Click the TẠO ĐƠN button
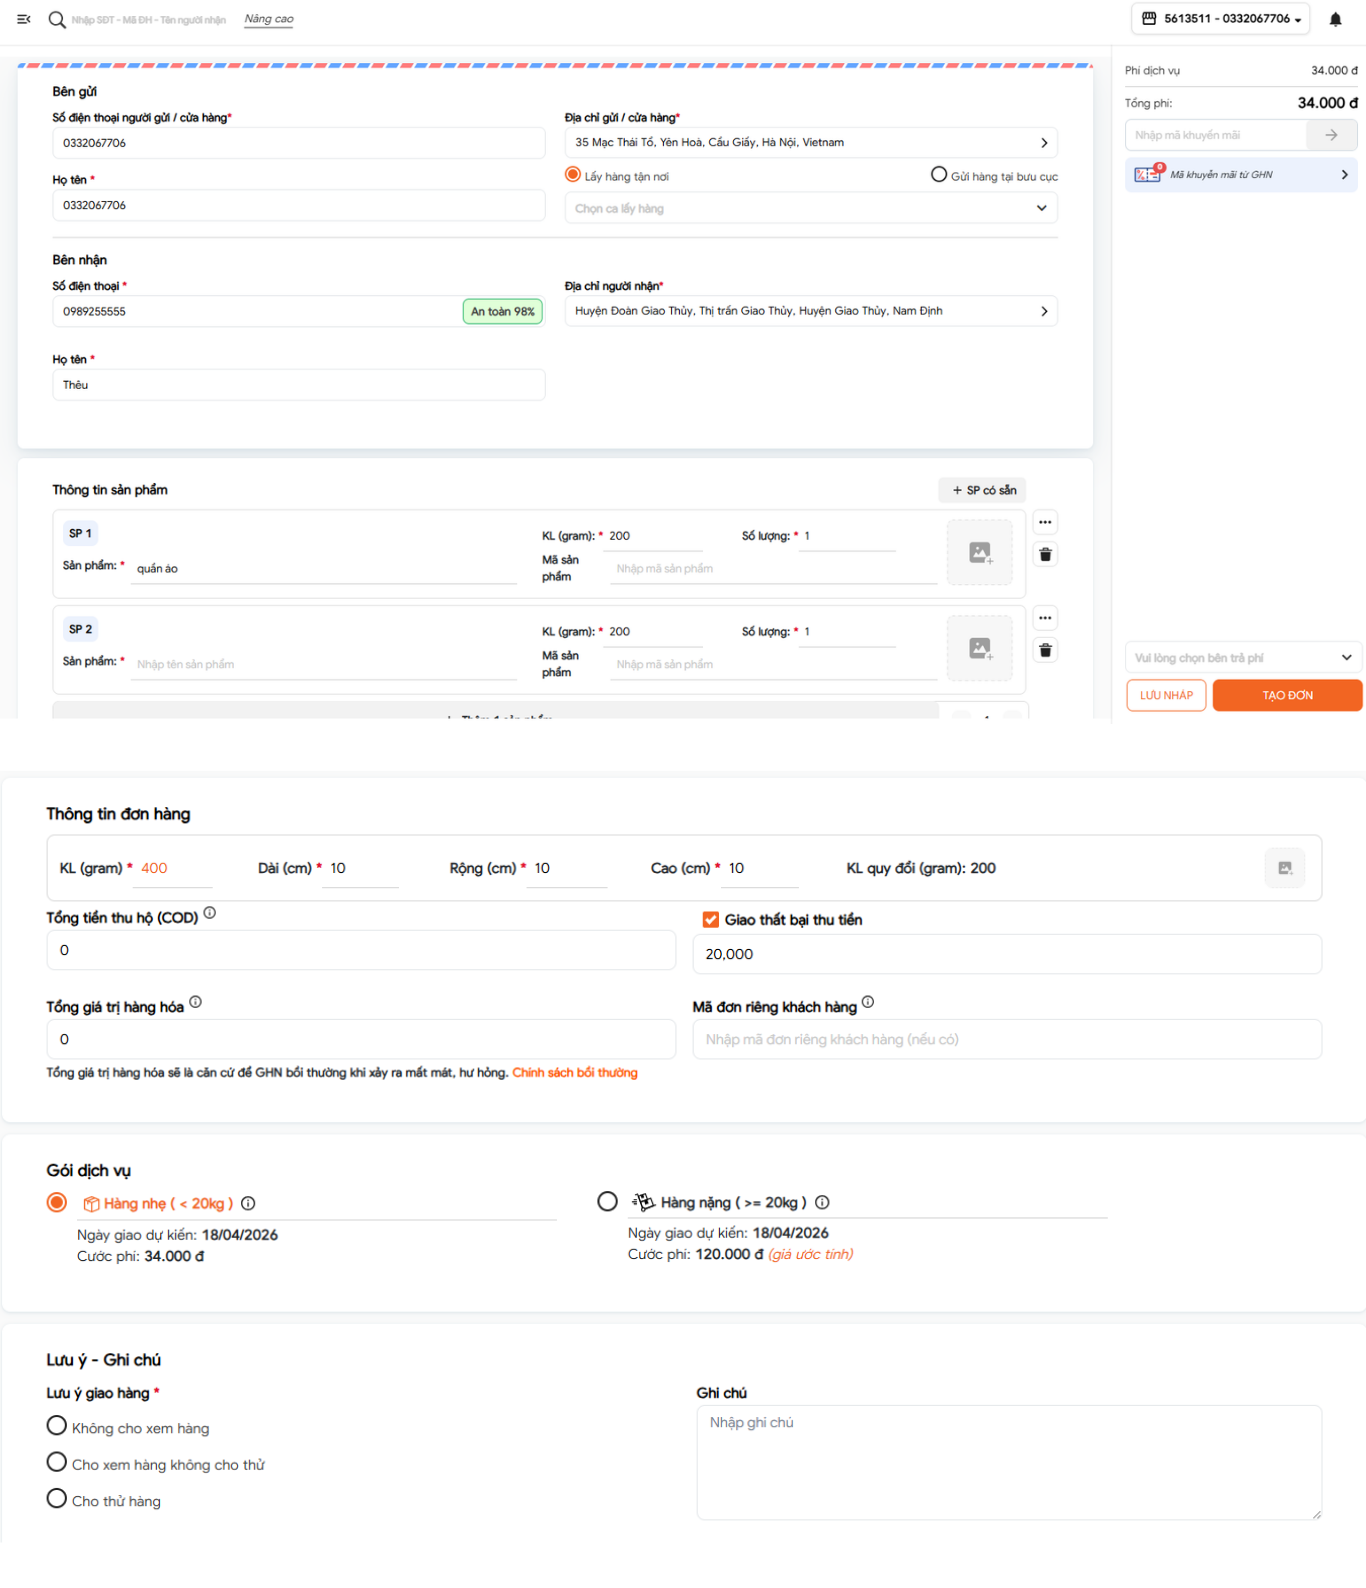The image size is (1366, 1588). pos(1287,695)
